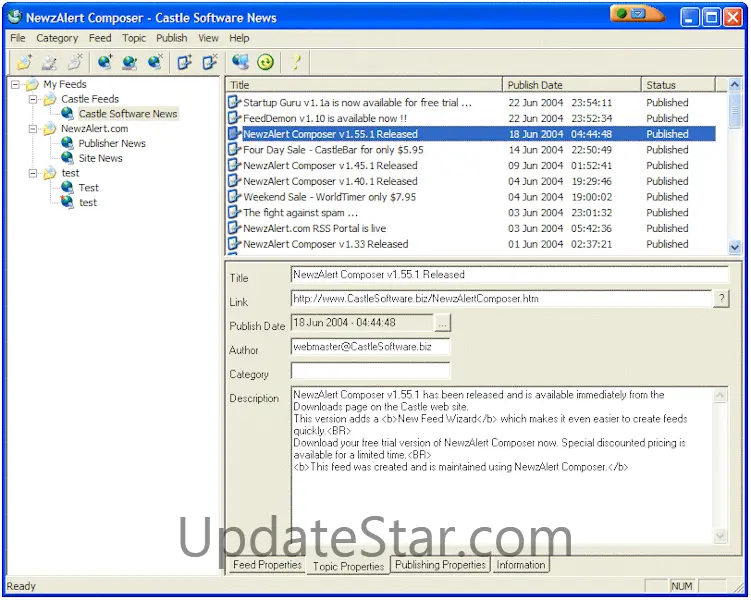Click into the Author field

pyautogui.click(x=370, y=347)
